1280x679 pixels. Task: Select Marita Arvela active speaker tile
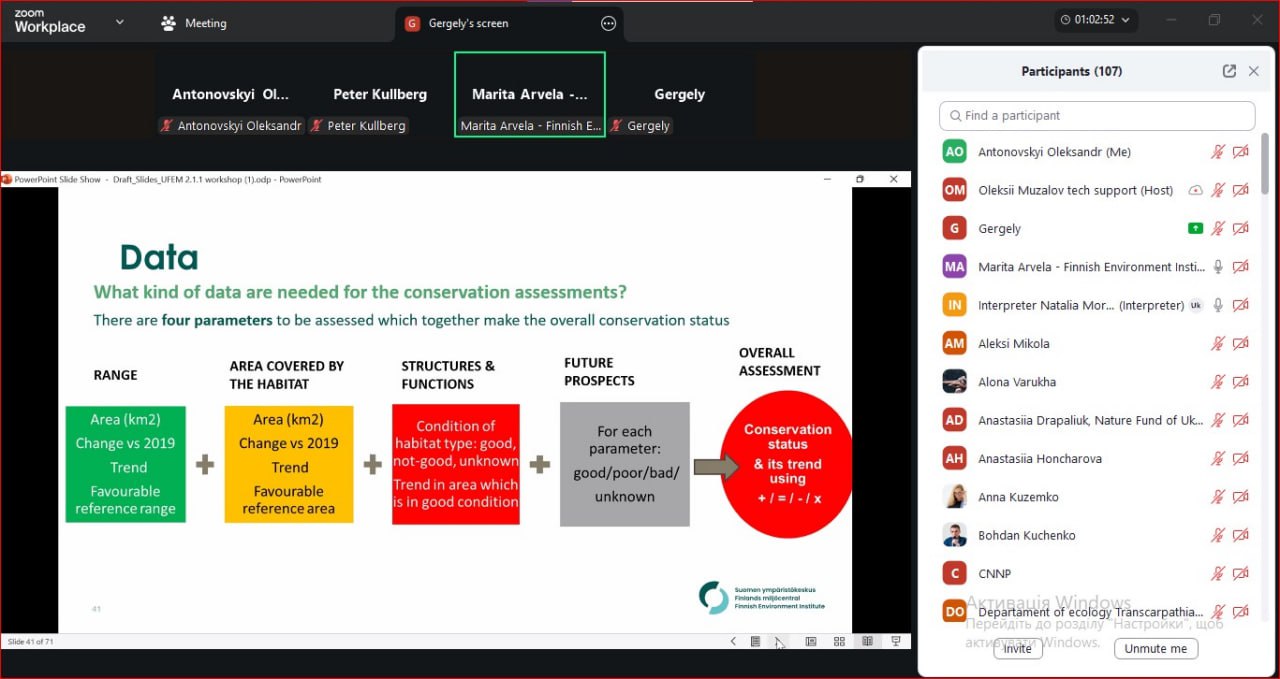coord(530,95)
